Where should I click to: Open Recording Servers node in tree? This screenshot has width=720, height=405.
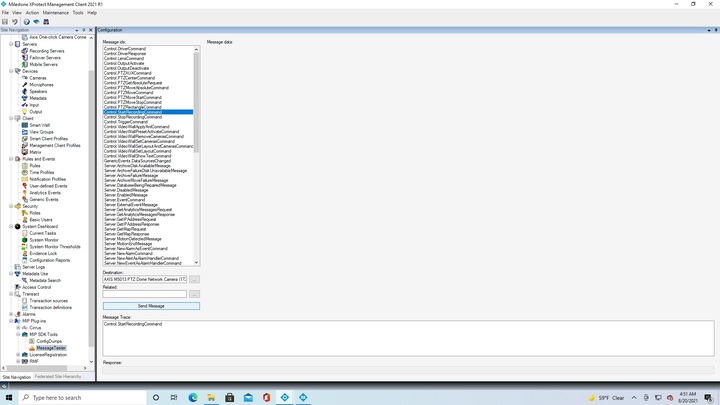click(x=46, y=51)
